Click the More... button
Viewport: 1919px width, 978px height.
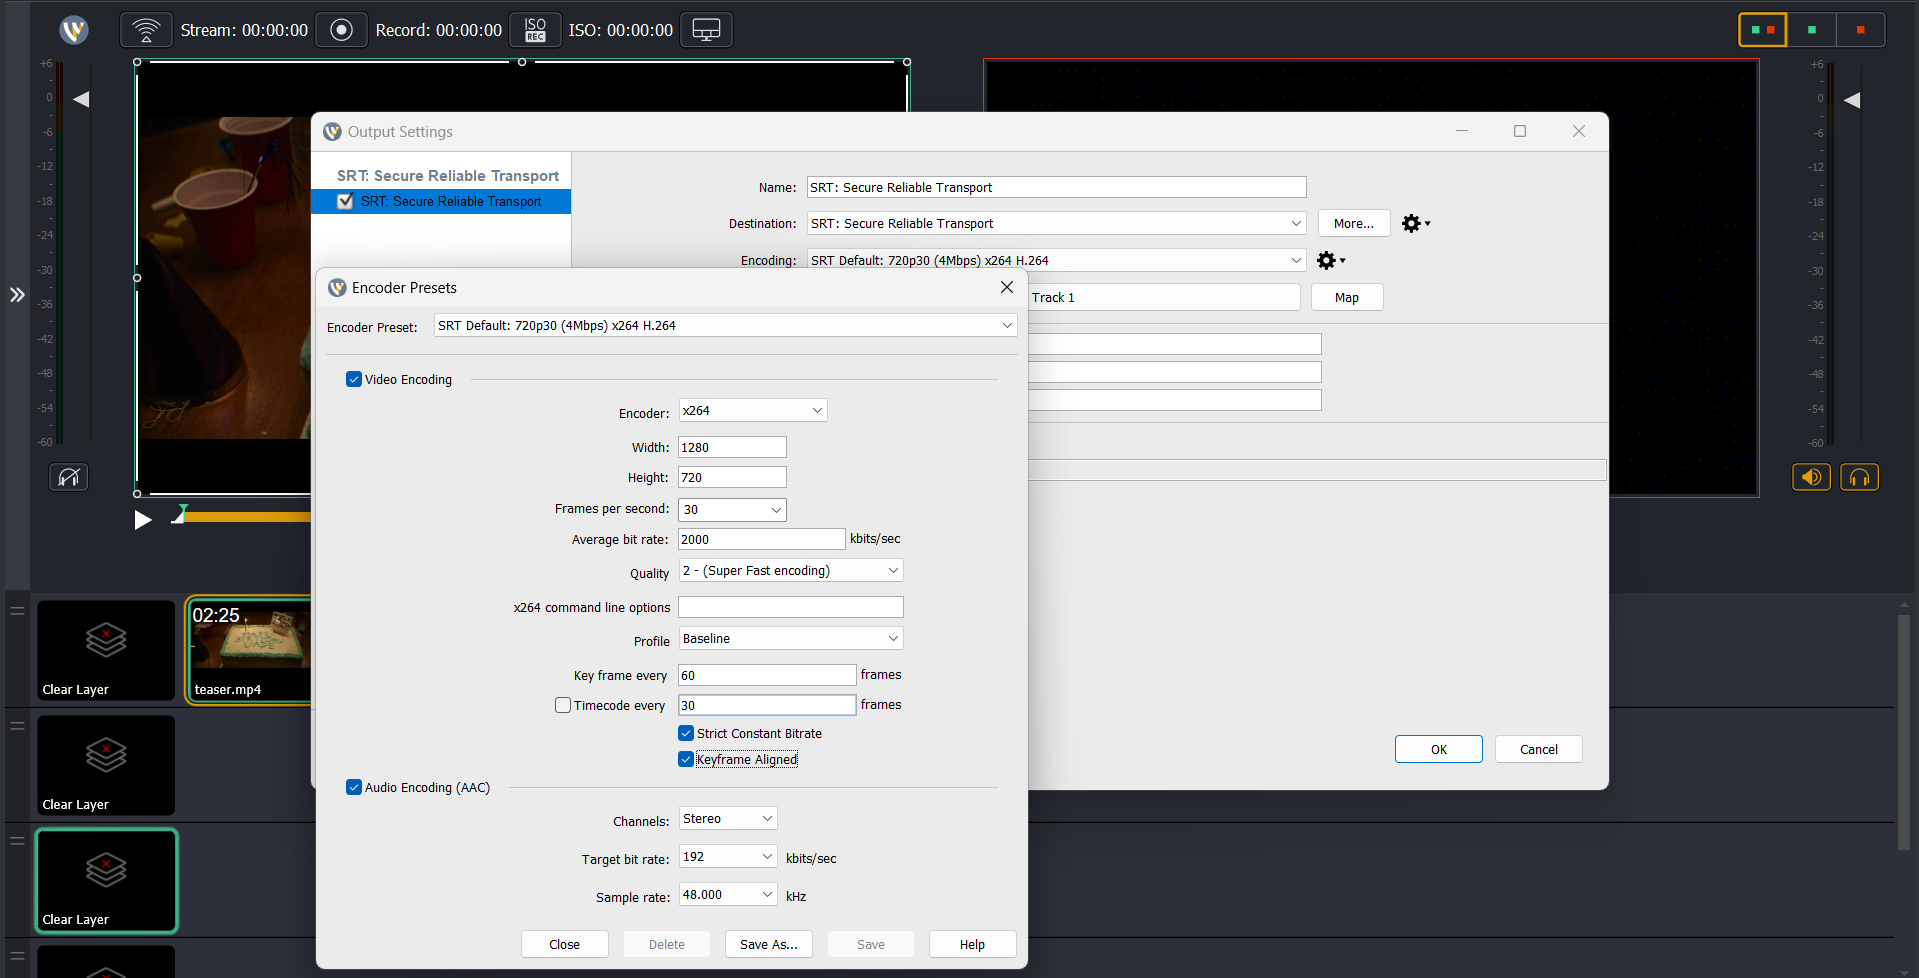[1354, 223]
